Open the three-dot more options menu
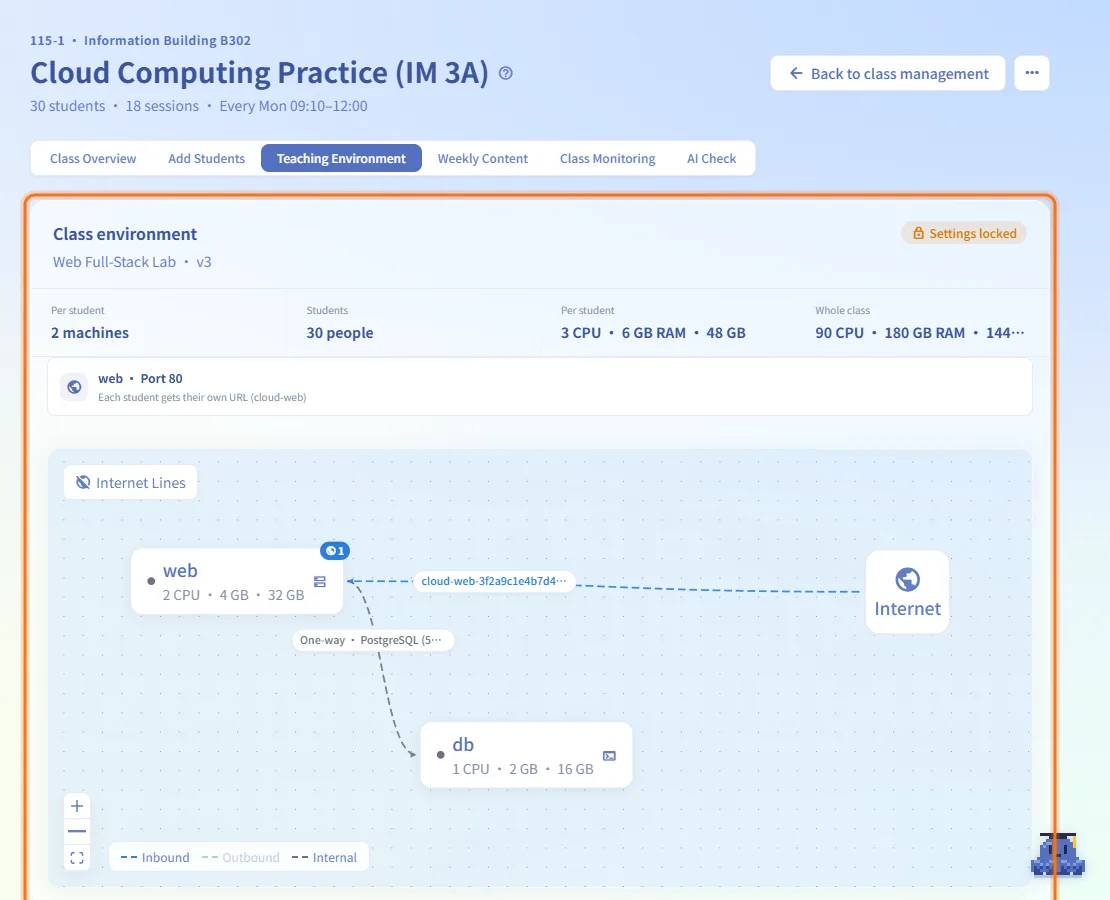The width and height of the screenshot is (1110, 900). (1031, 73)
